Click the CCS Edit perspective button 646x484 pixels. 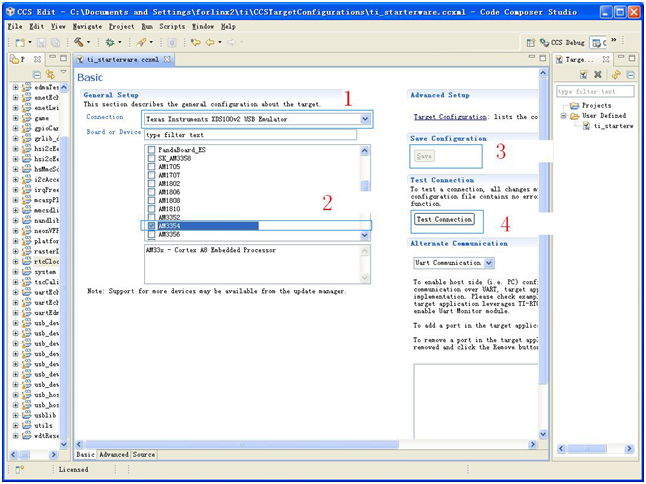(599, 42)
